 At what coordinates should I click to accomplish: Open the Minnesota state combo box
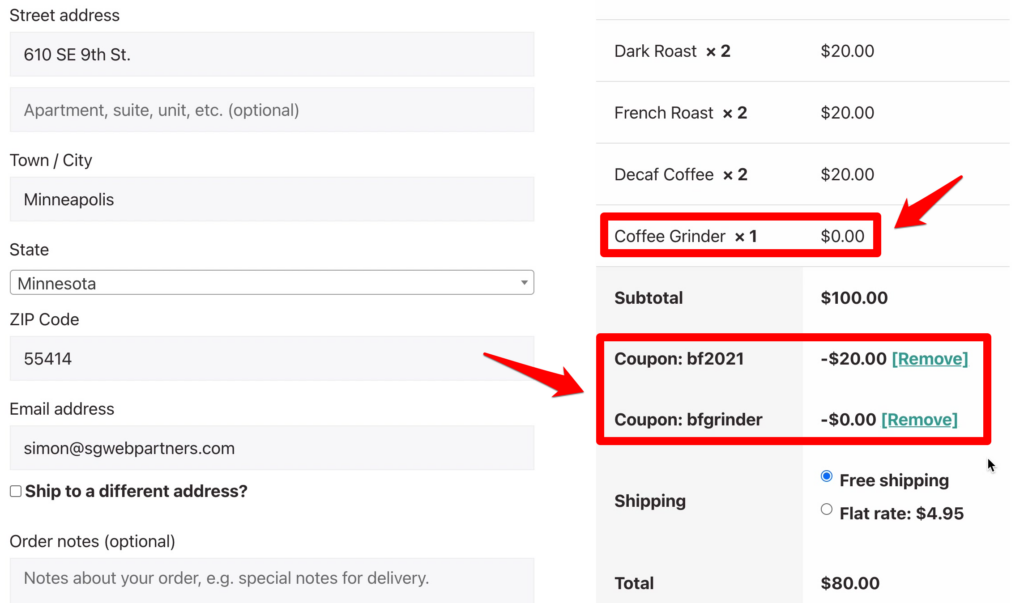272,283
